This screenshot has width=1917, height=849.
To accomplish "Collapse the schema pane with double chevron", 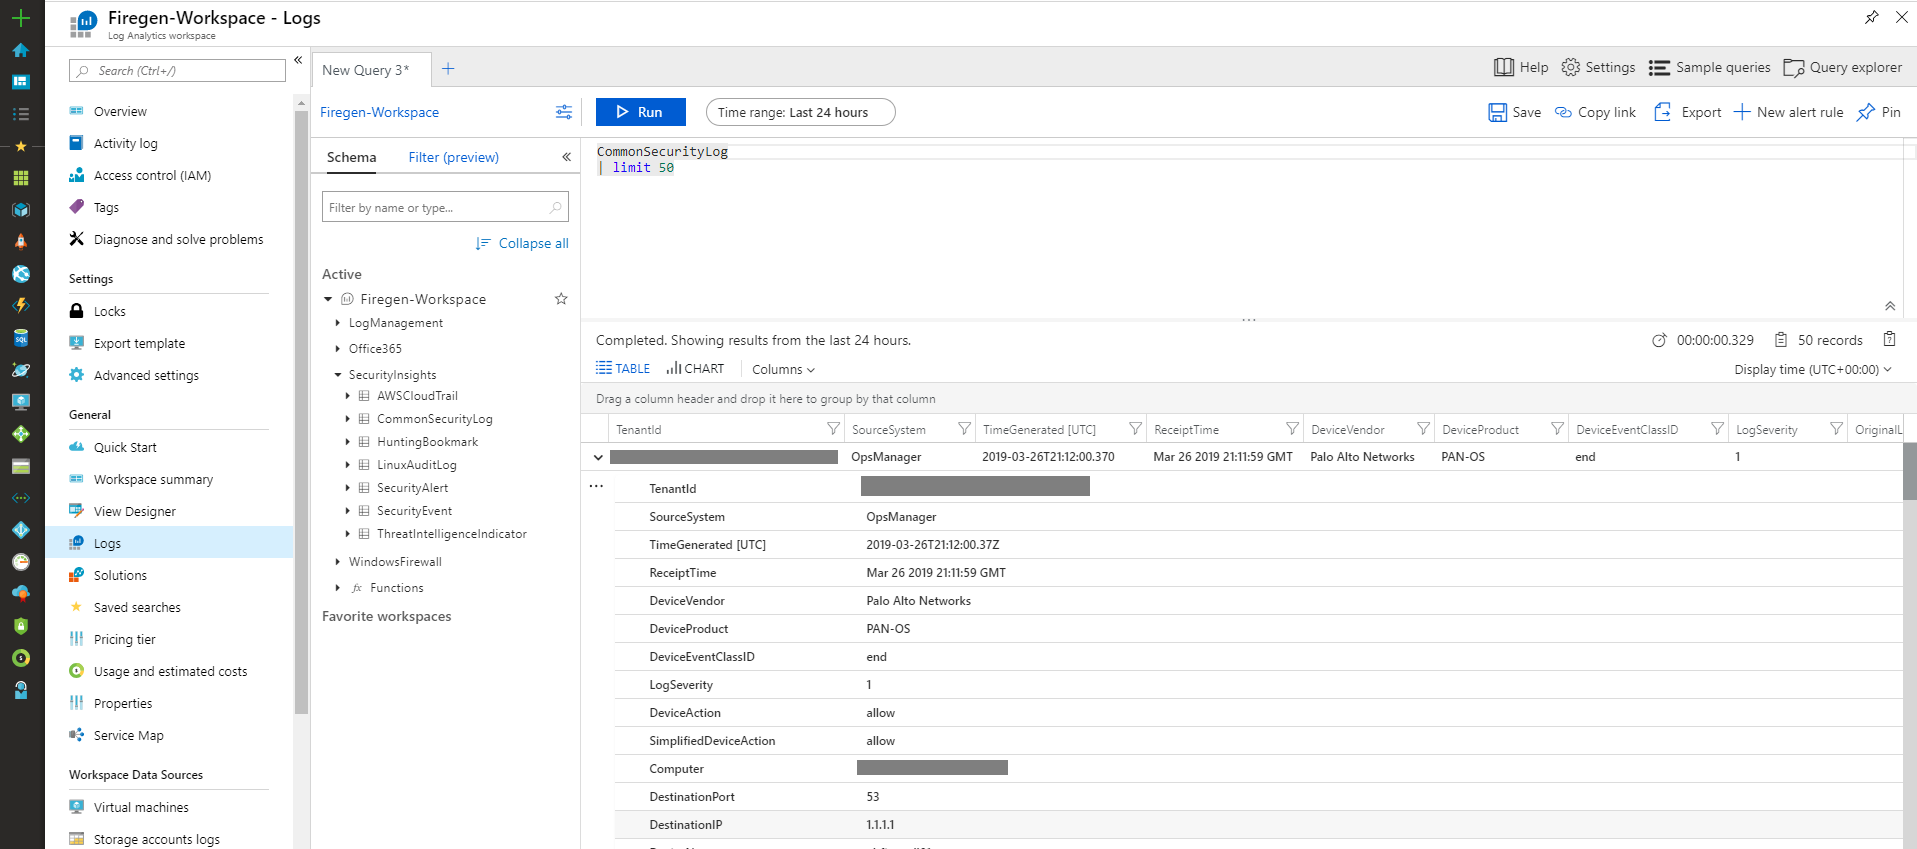I will coord(566,157).
